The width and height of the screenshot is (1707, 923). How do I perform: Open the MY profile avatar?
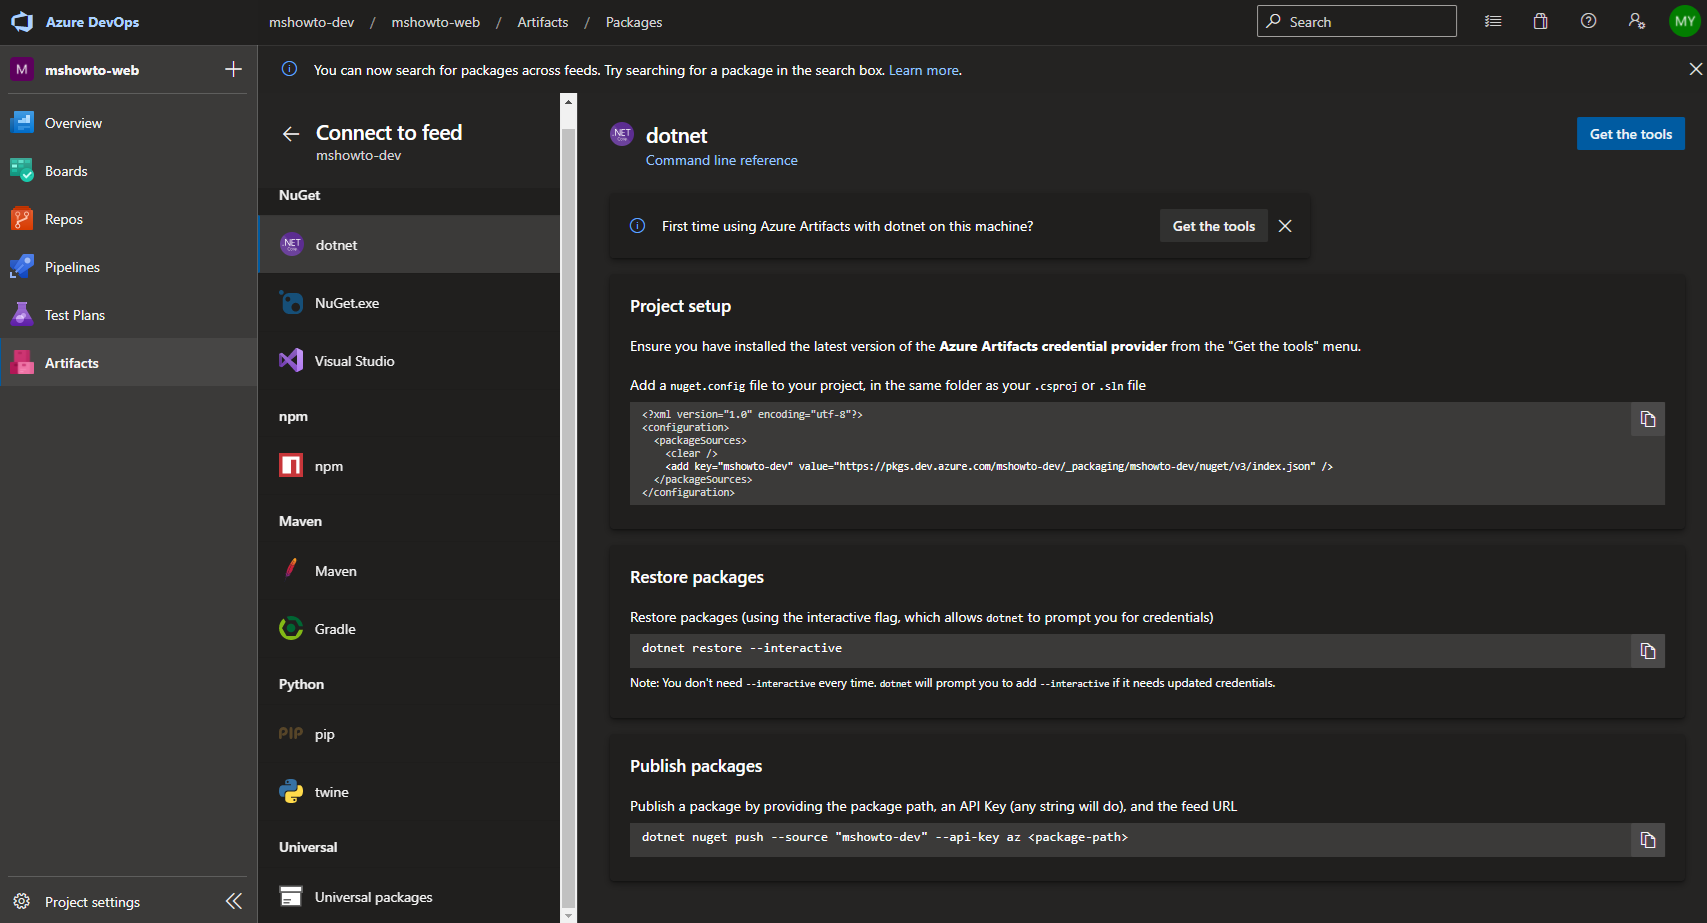click(x=1685, y=21)
